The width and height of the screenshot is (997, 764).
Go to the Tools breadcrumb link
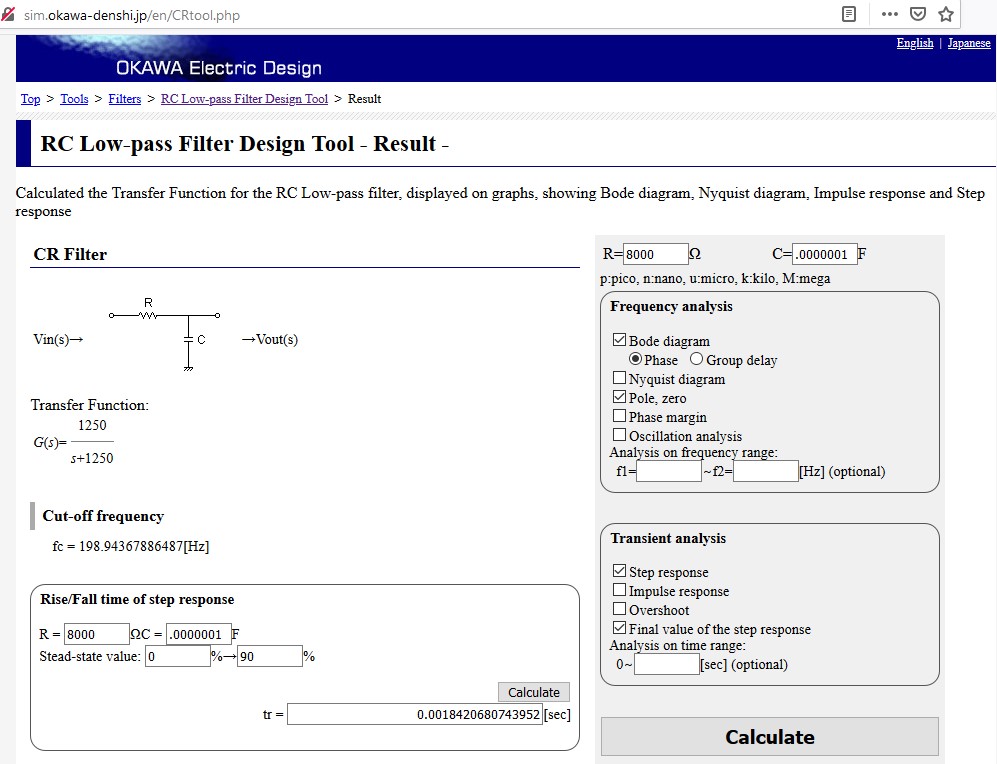point(74,99)
